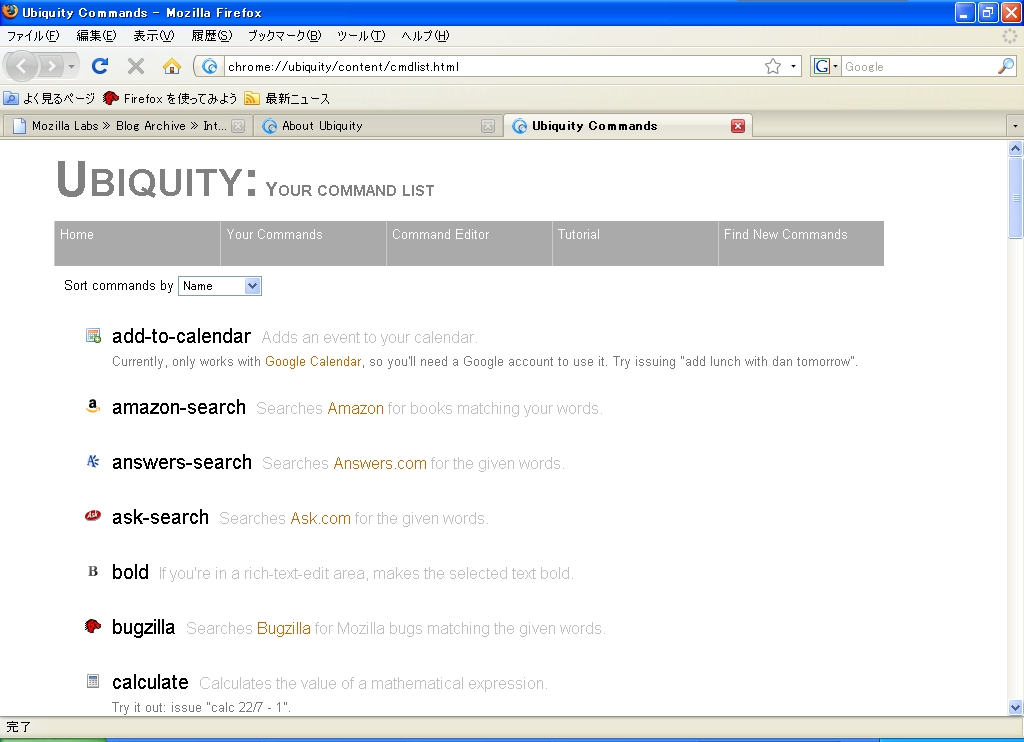Open the 最新ニュース feed bookmark

(x=287, y=99)
